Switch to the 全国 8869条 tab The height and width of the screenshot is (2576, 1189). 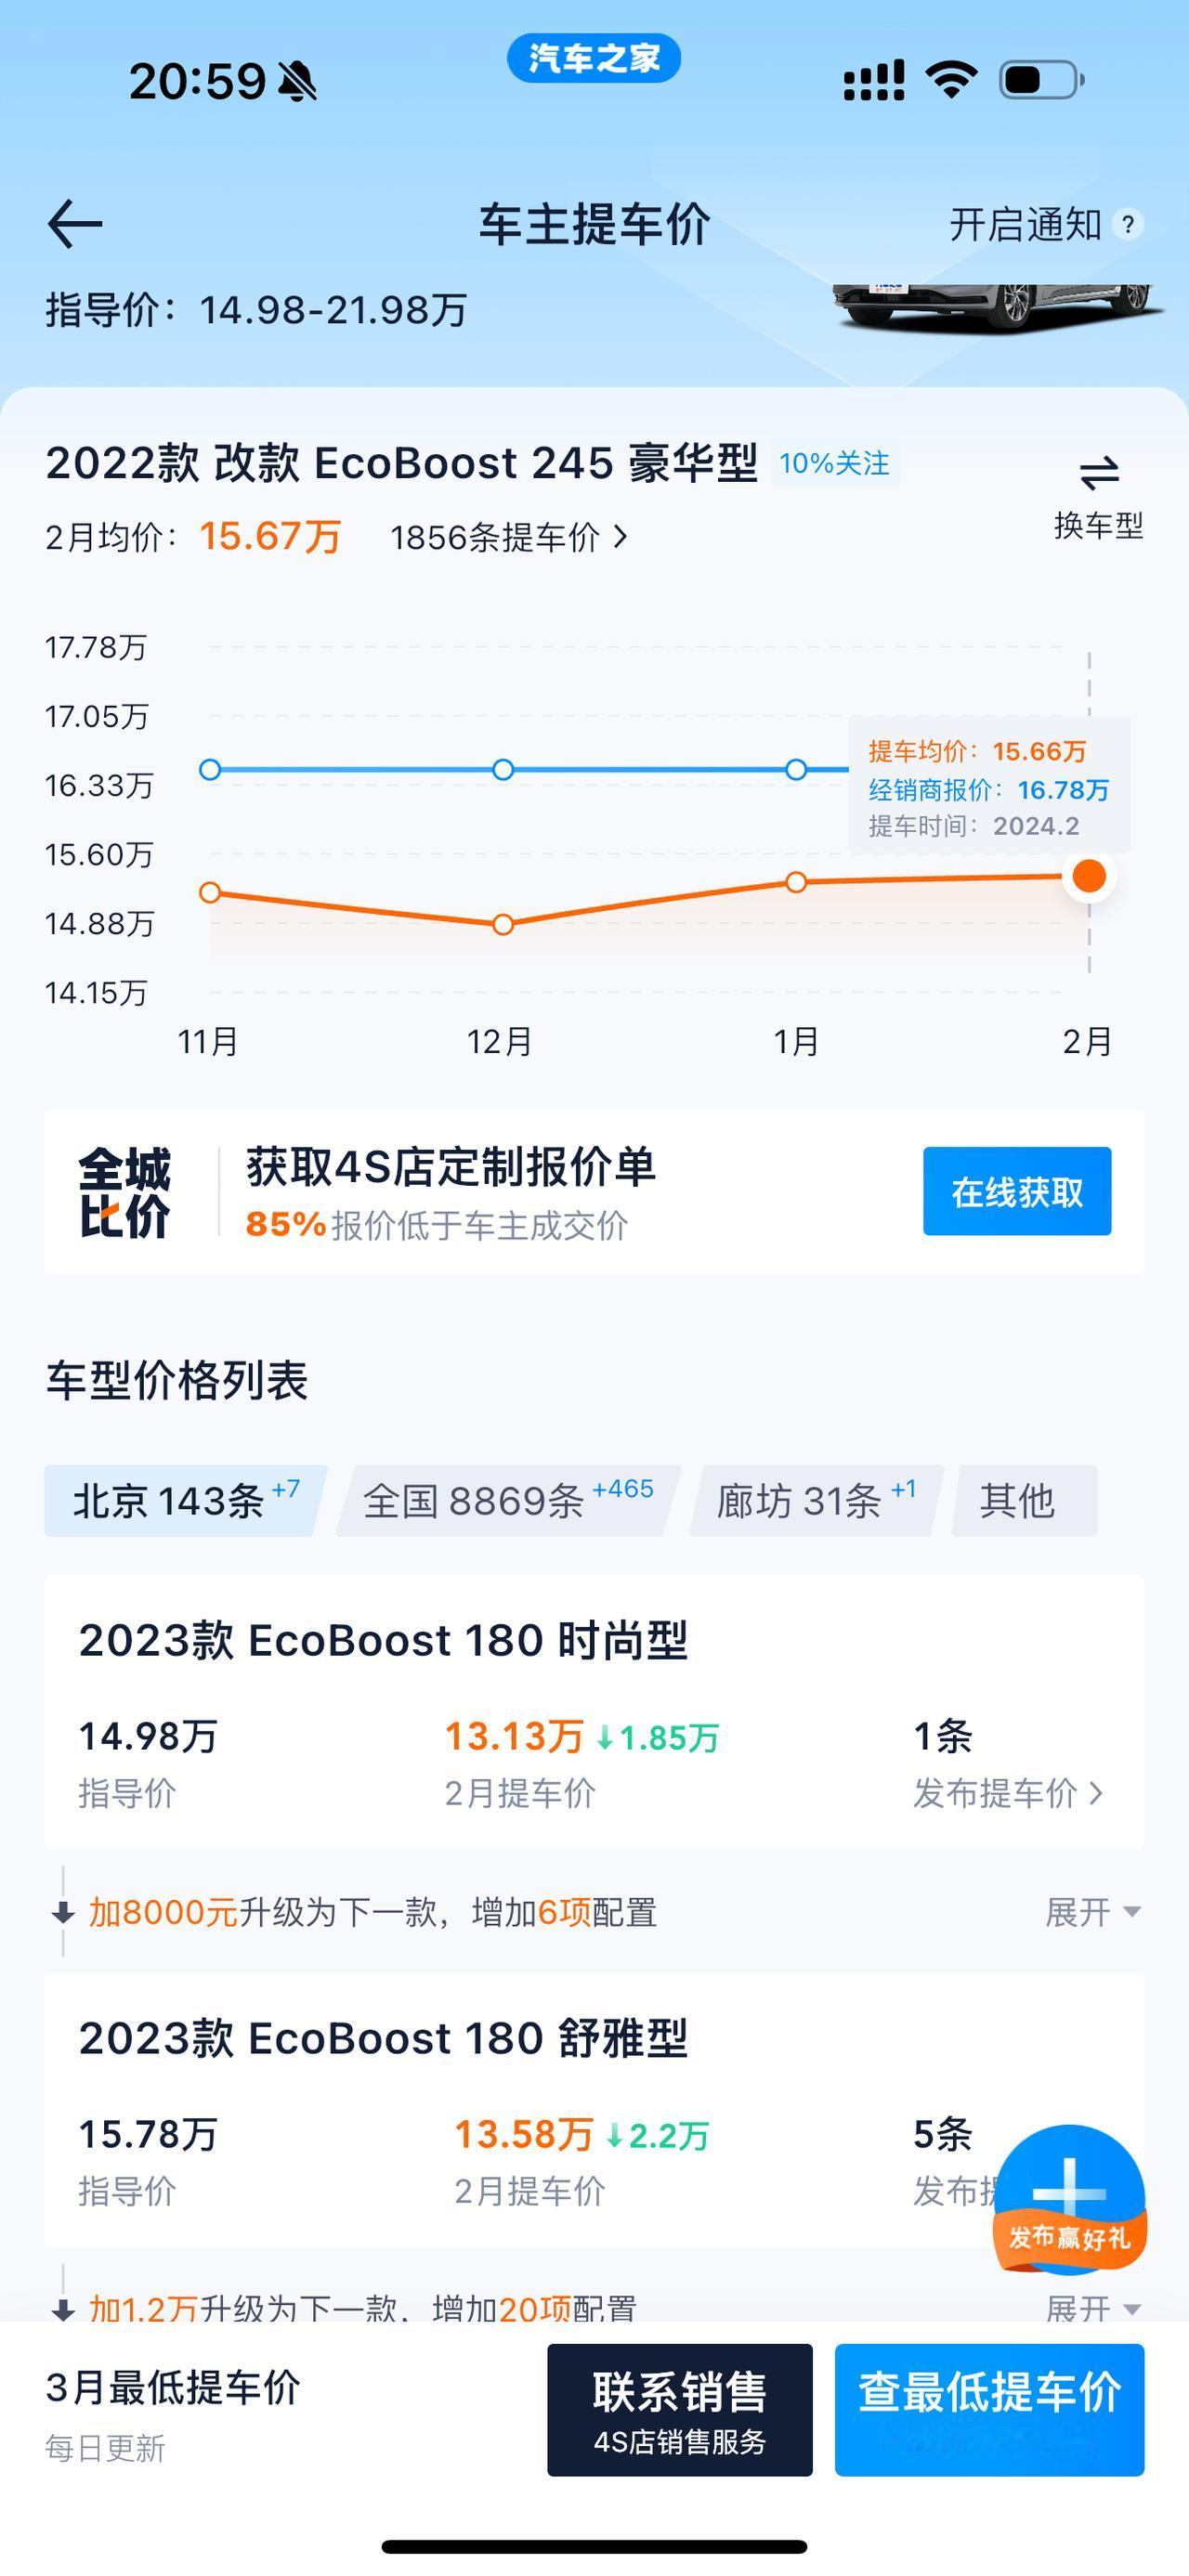[508, 1500]
